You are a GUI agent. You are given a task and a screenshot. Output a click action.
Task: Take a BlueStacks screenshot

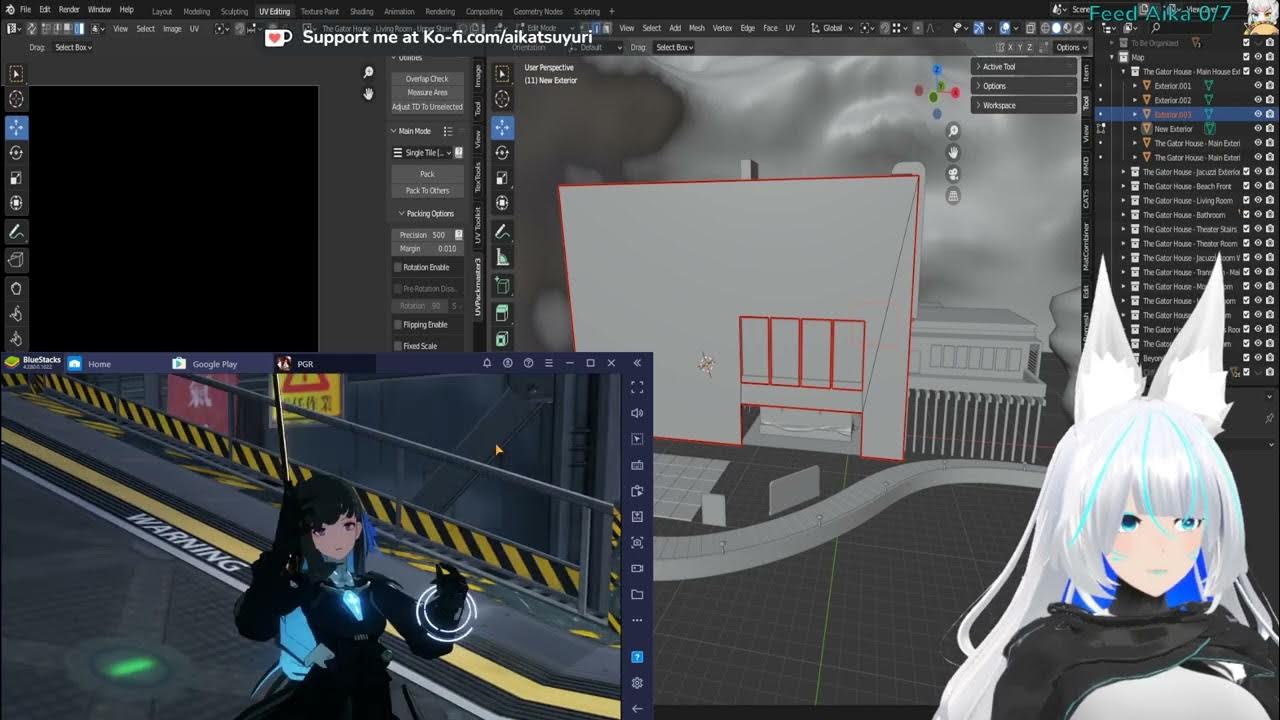(637, 542)
